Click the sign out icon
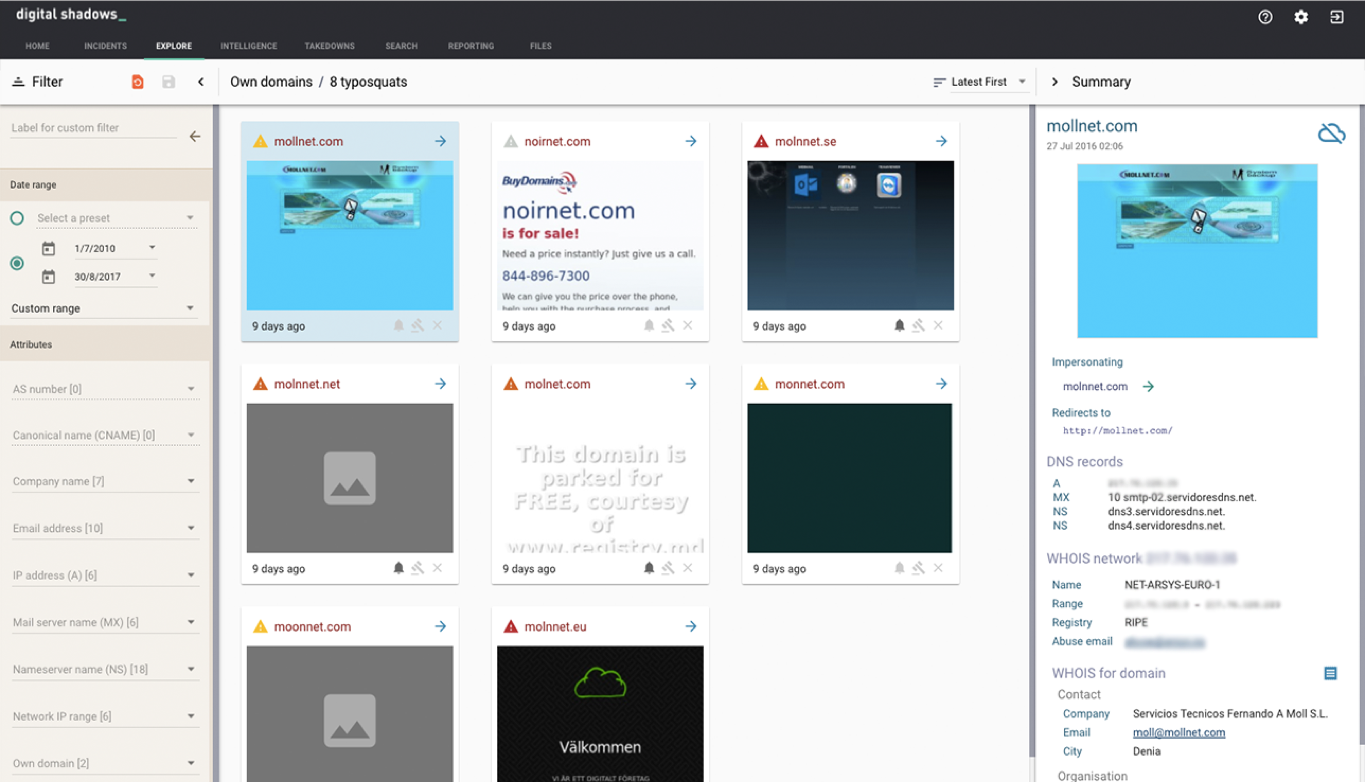Image resolution: width=1365 pixels, height=782 pixels. pos(1337,17)
